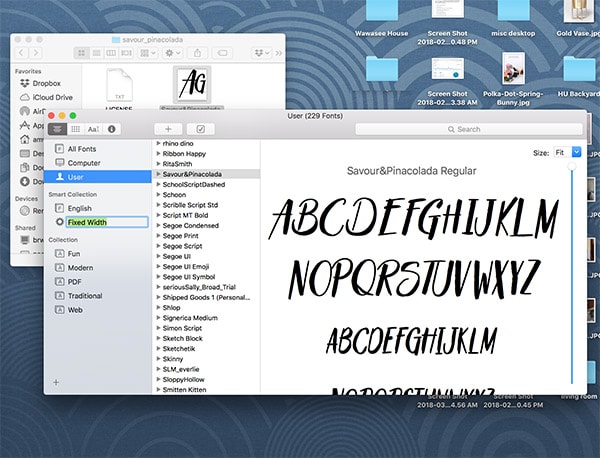Click the Fixed Width name field
Image resolution: width=600 pixels, height=458 pixels.
coord(107,222)
